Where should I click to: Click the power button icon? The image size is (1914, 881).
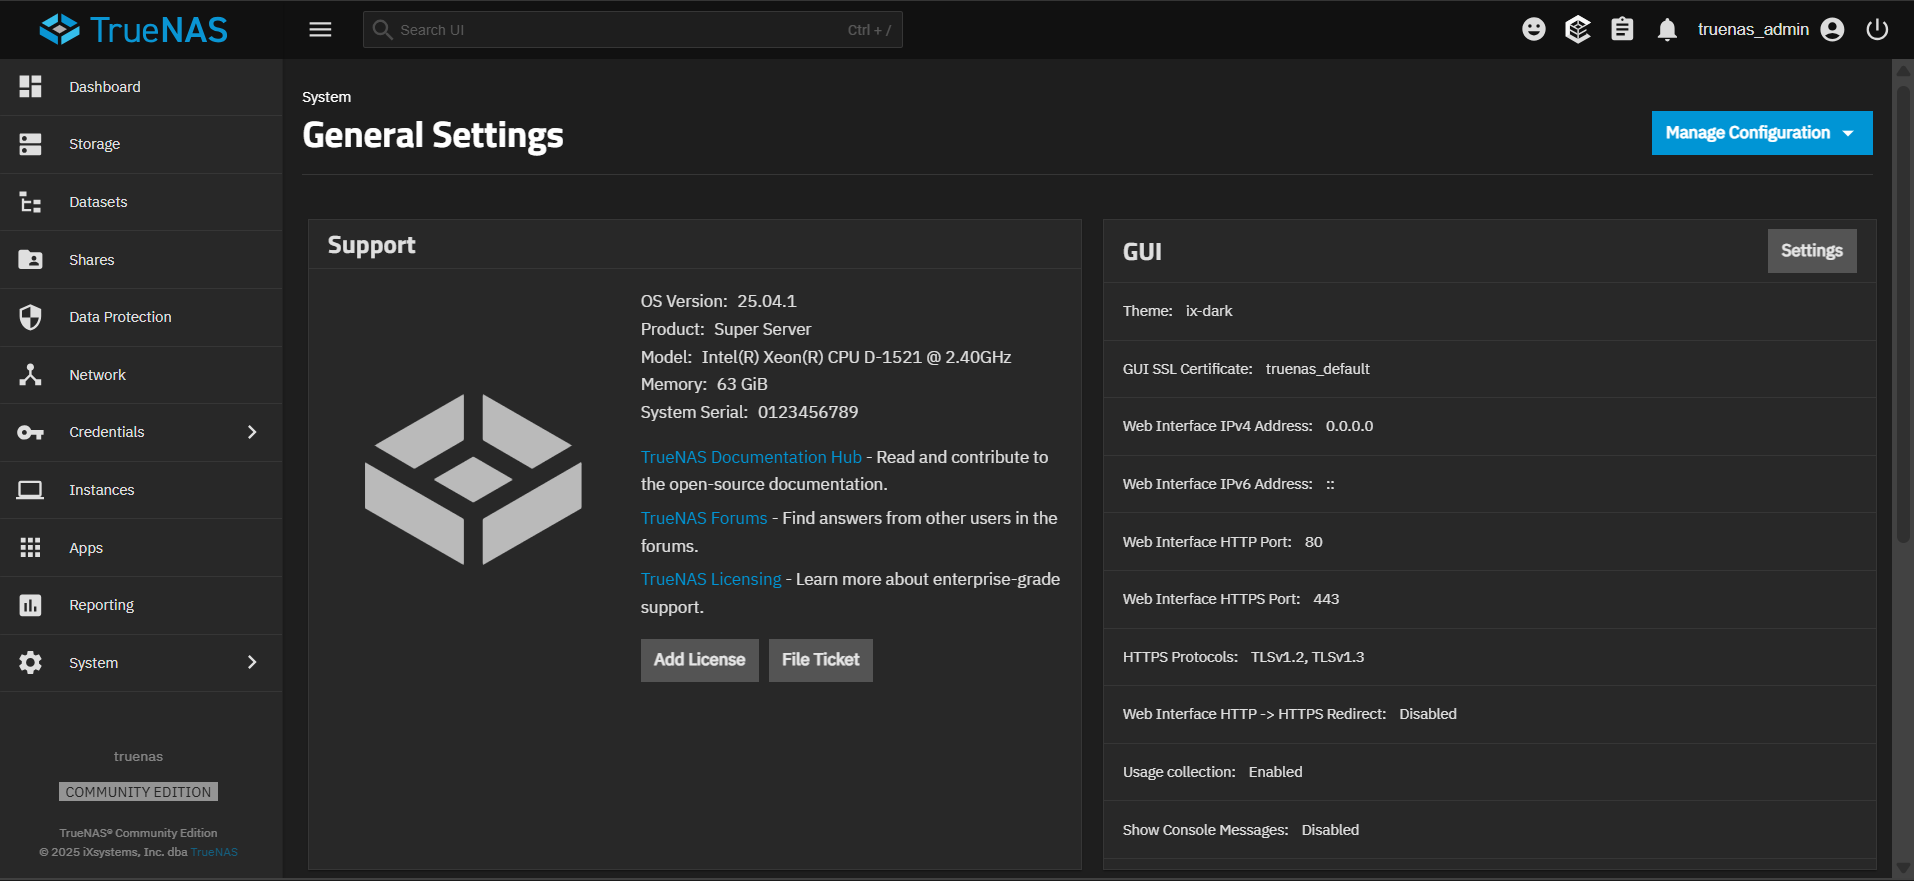(x=1877, y=30)
